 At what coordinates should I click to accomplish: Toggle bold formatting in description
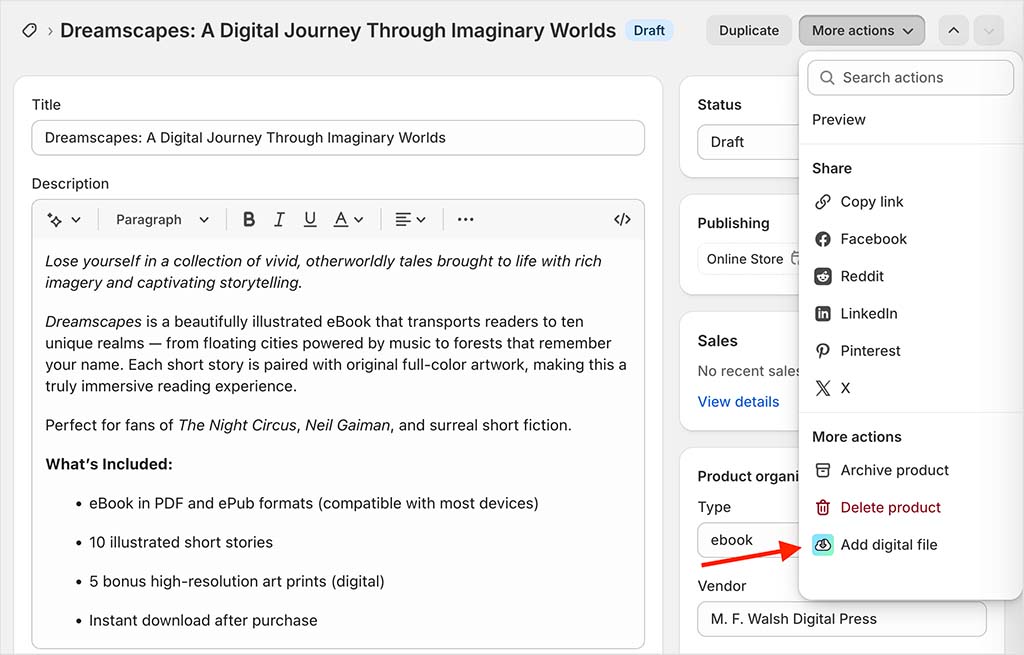(x=249, y=219)
